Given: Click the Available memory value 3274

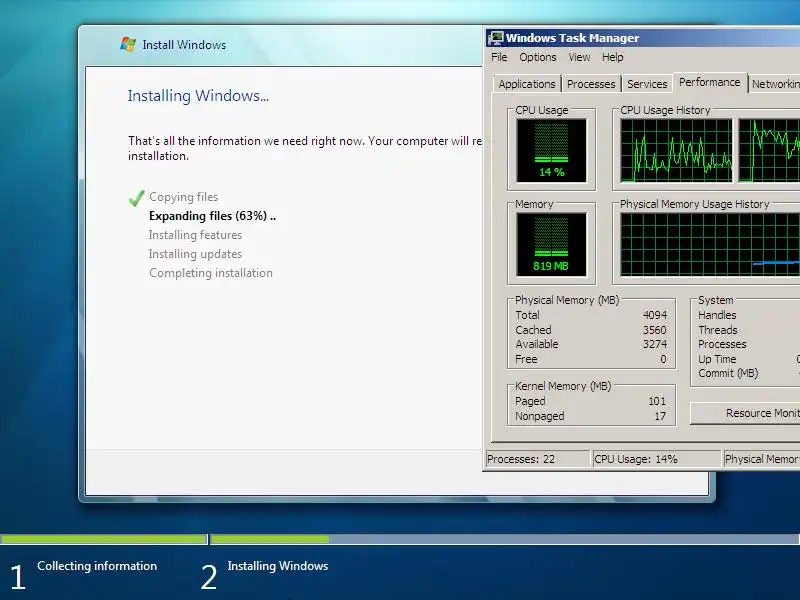Looking at the screenshot, I should (655, 344).
